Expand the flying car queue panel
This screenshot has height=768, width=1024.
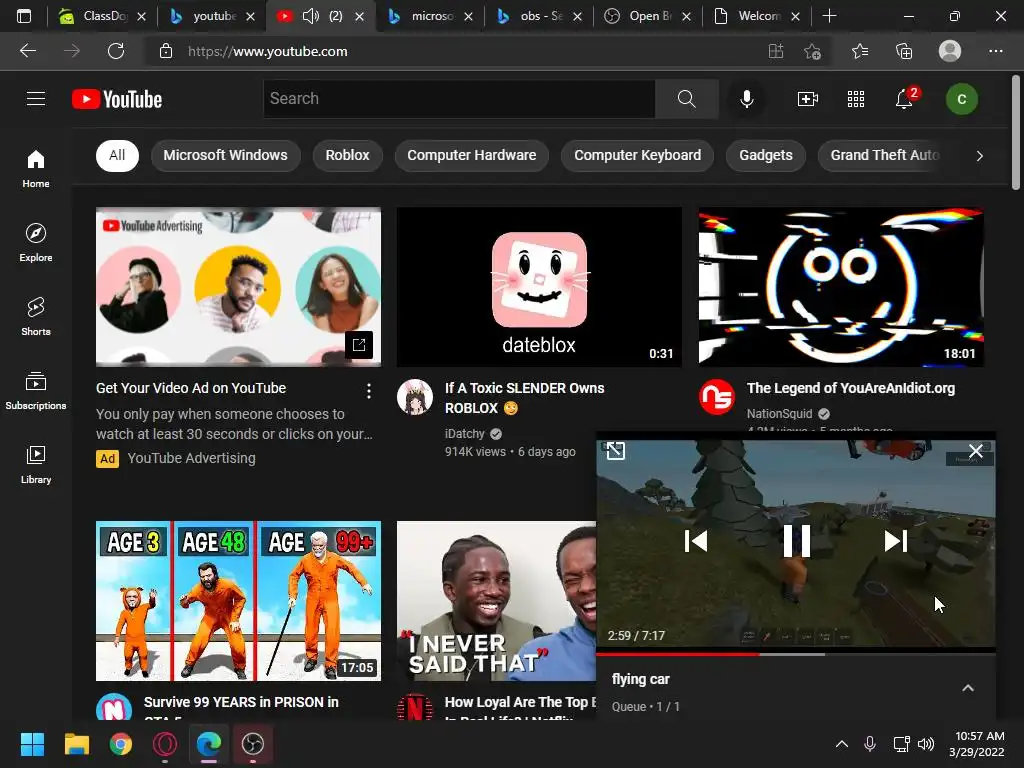[968, 688]
